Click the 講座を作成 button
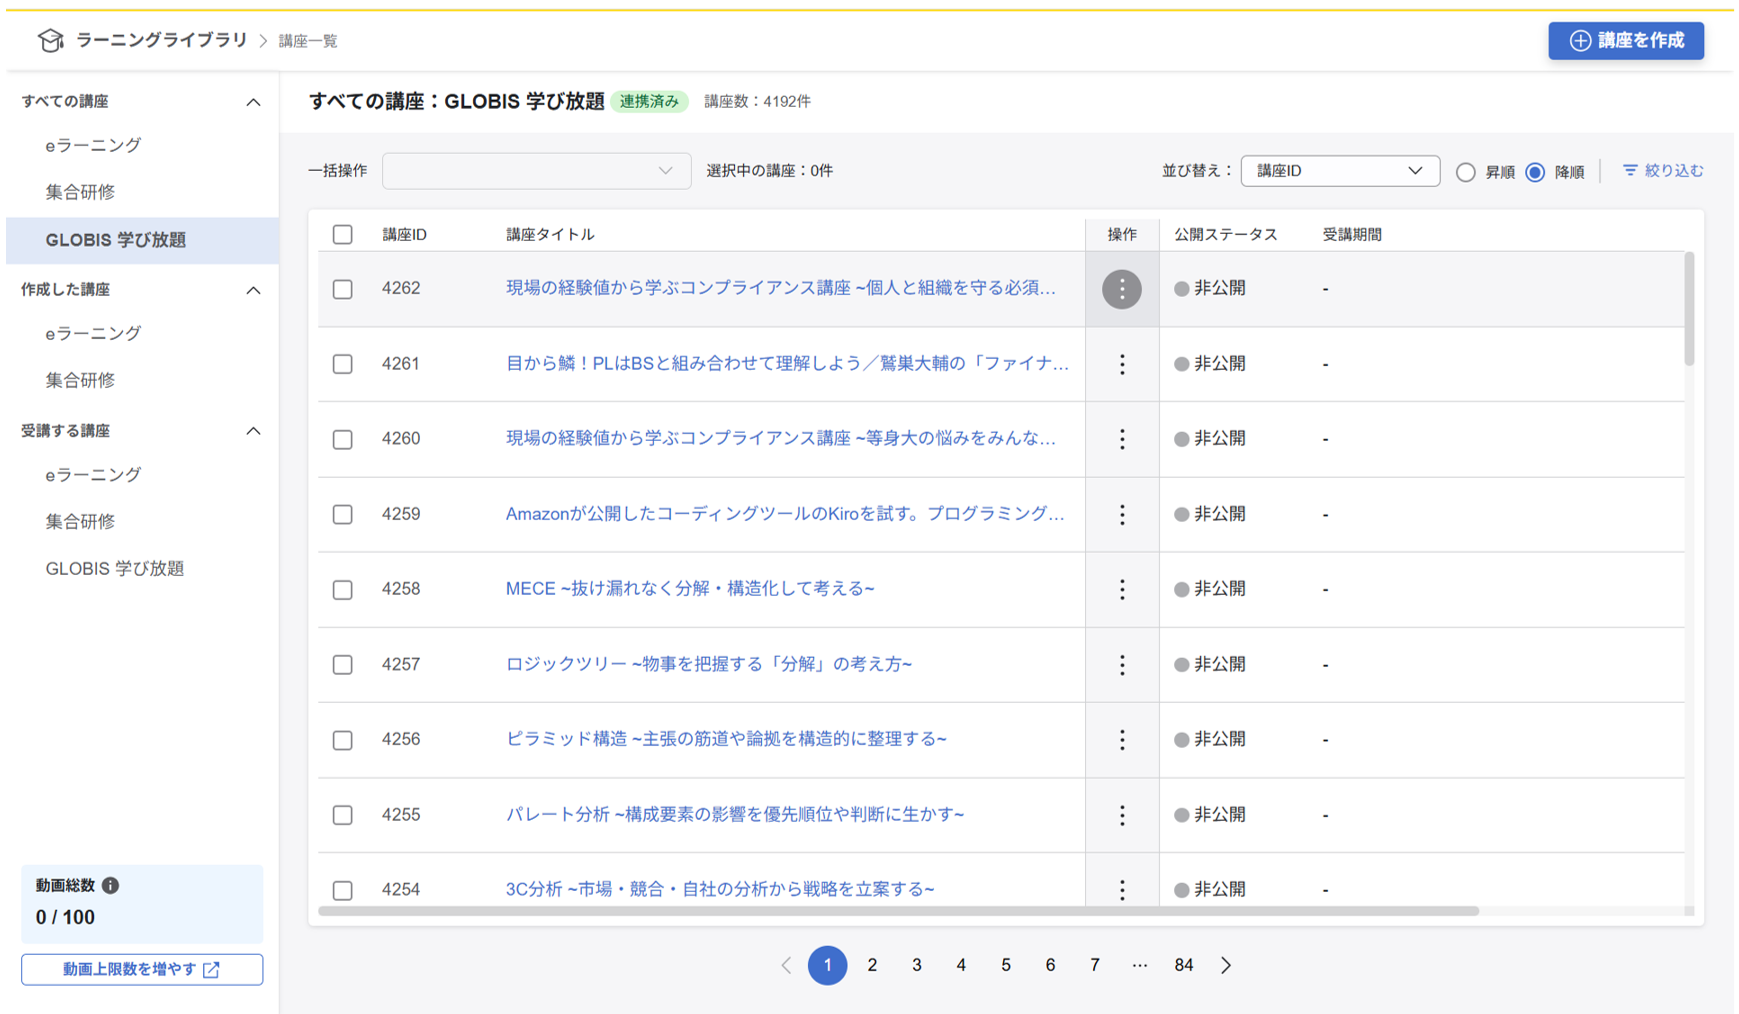This screenshot has width=1739, height=1014. [x=1626, y=41]
